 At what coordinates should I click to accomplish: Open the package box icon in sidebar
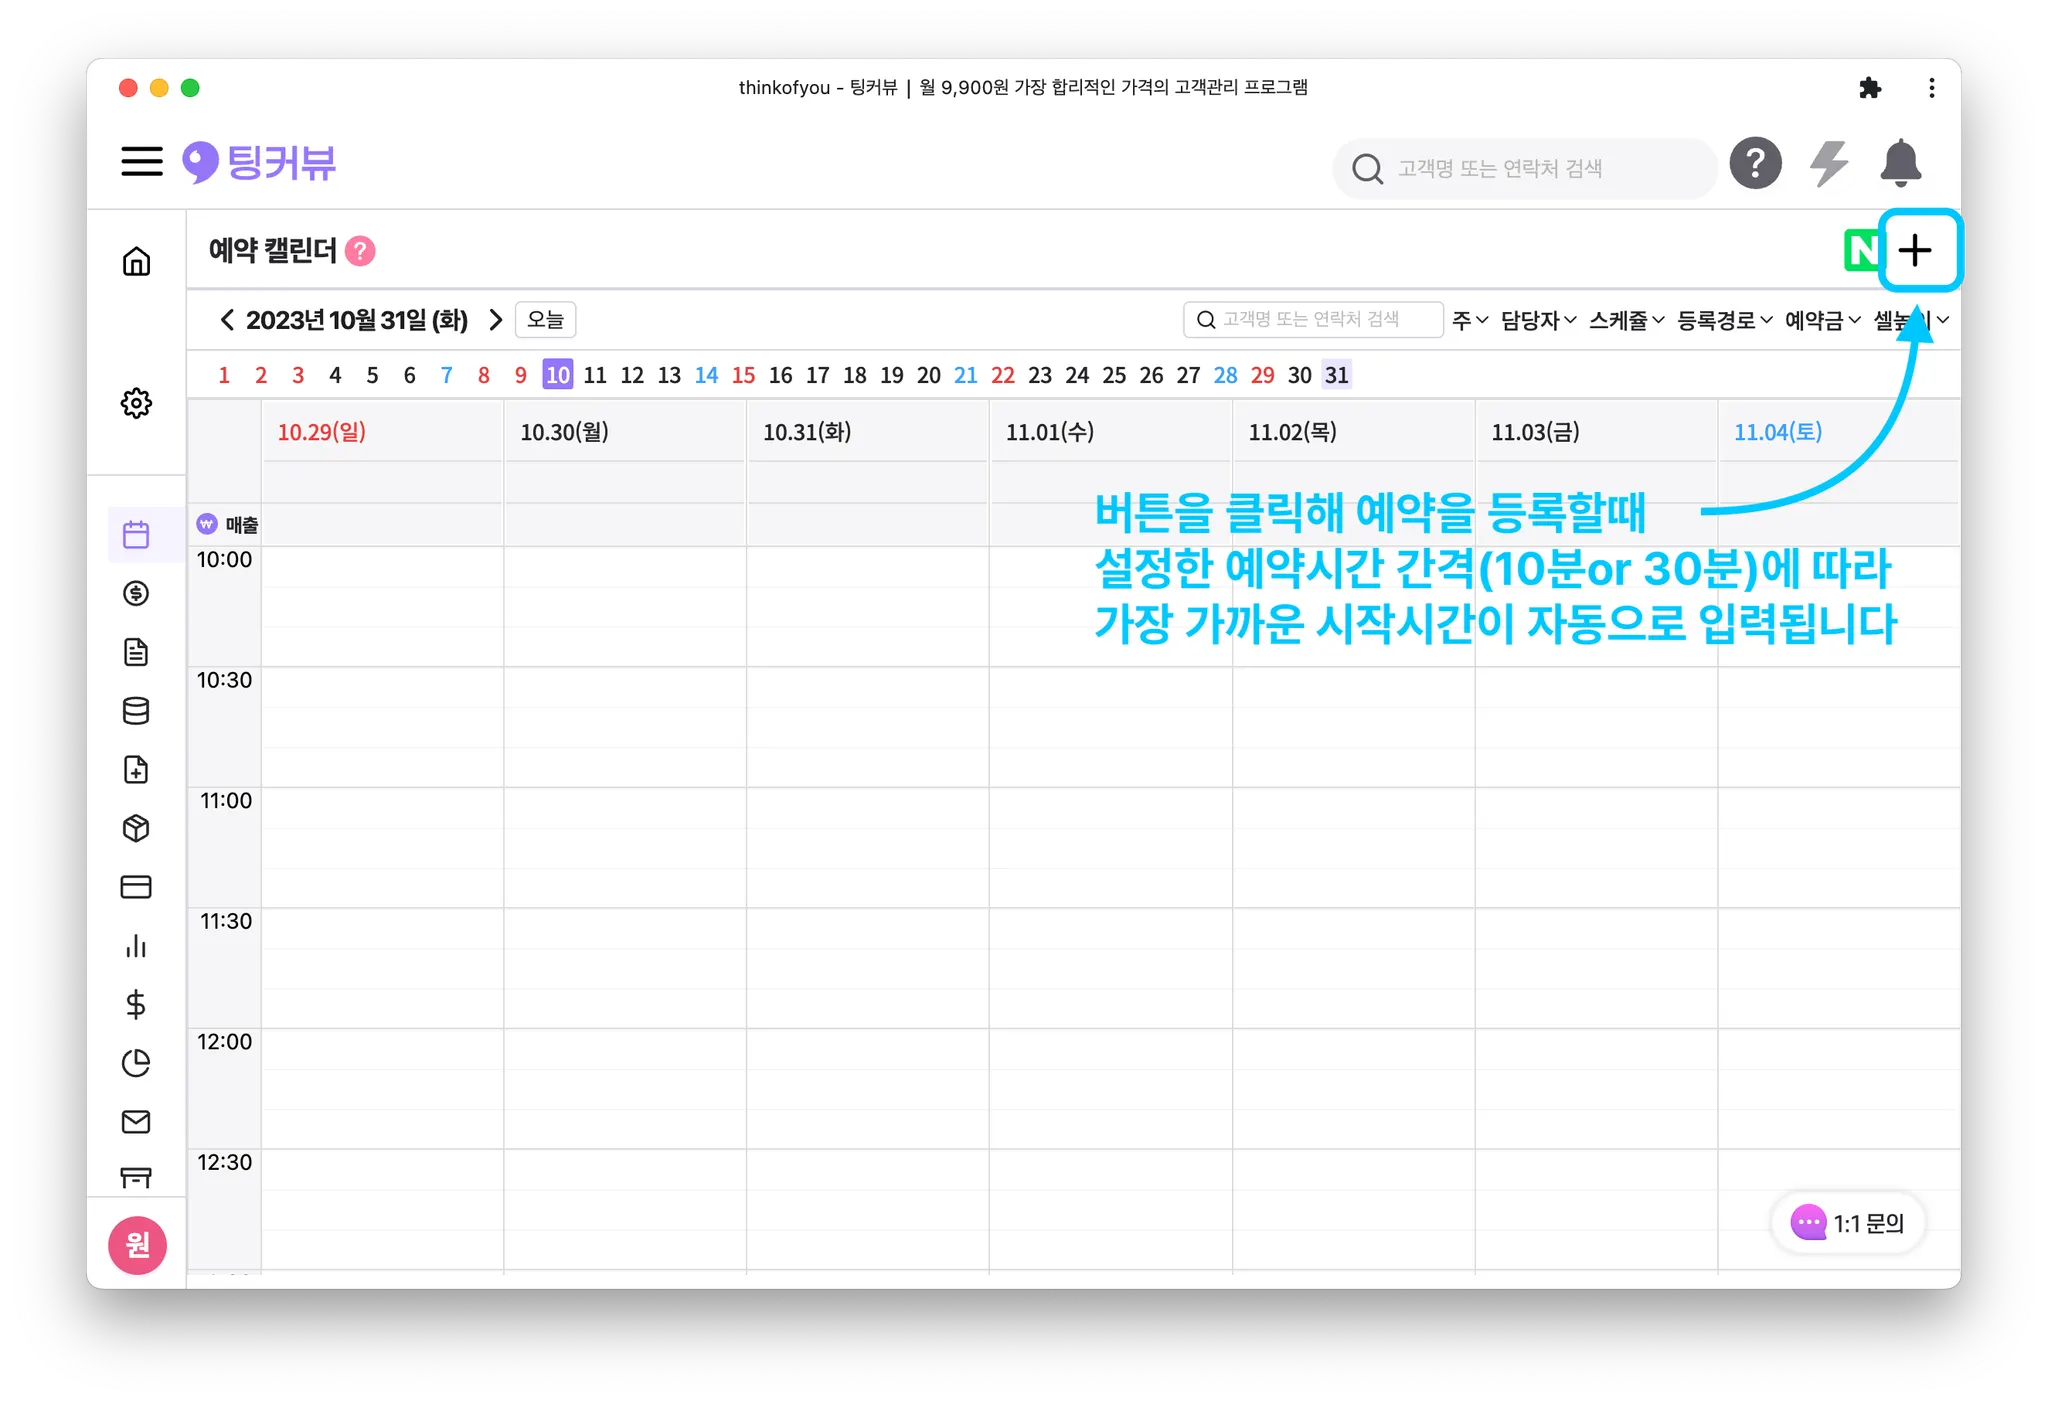click(136, 828)
